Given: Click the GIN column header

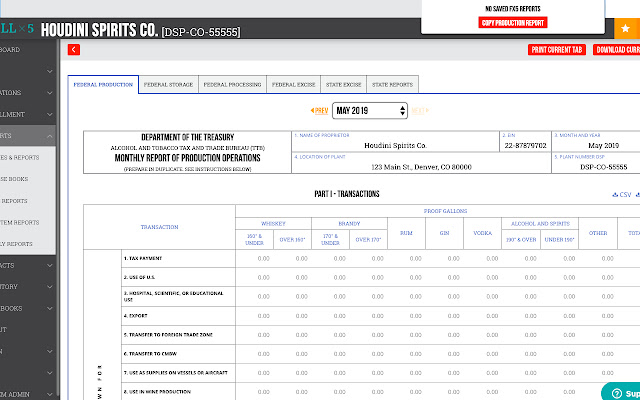Looking at the screenshot, I should (x=444, y=233).
